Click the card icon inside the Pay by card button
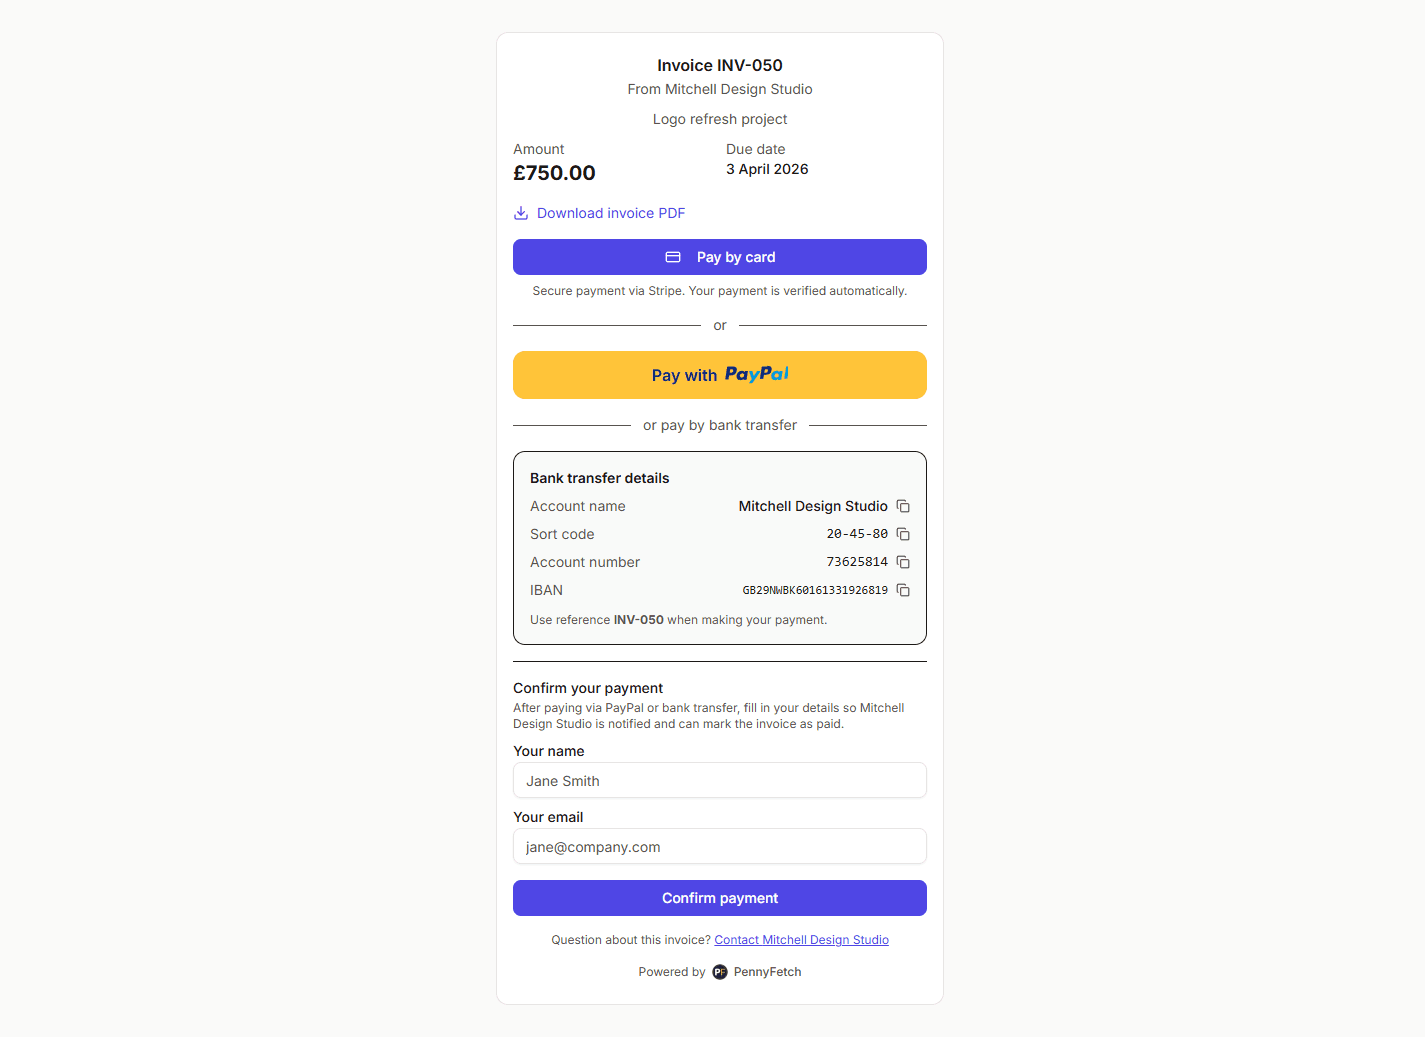The width and height of the screenshot is (1425, 1037). click(673, 257)
